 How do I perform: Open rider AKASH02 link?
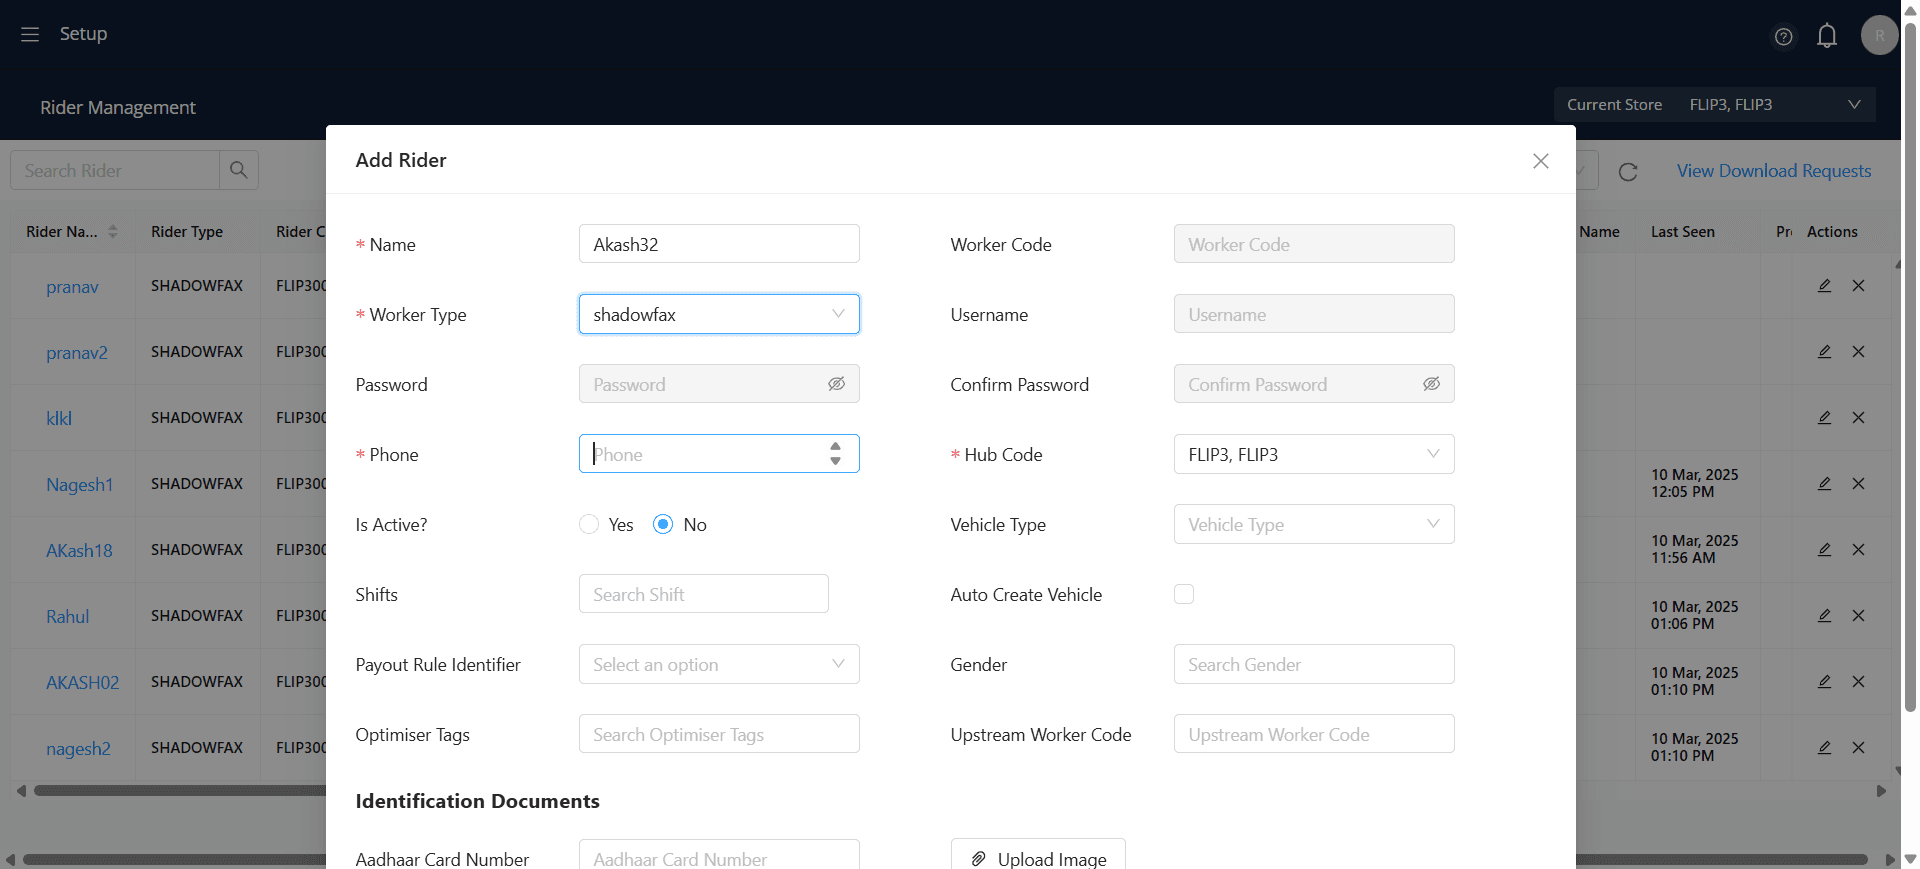coord(82,683)
